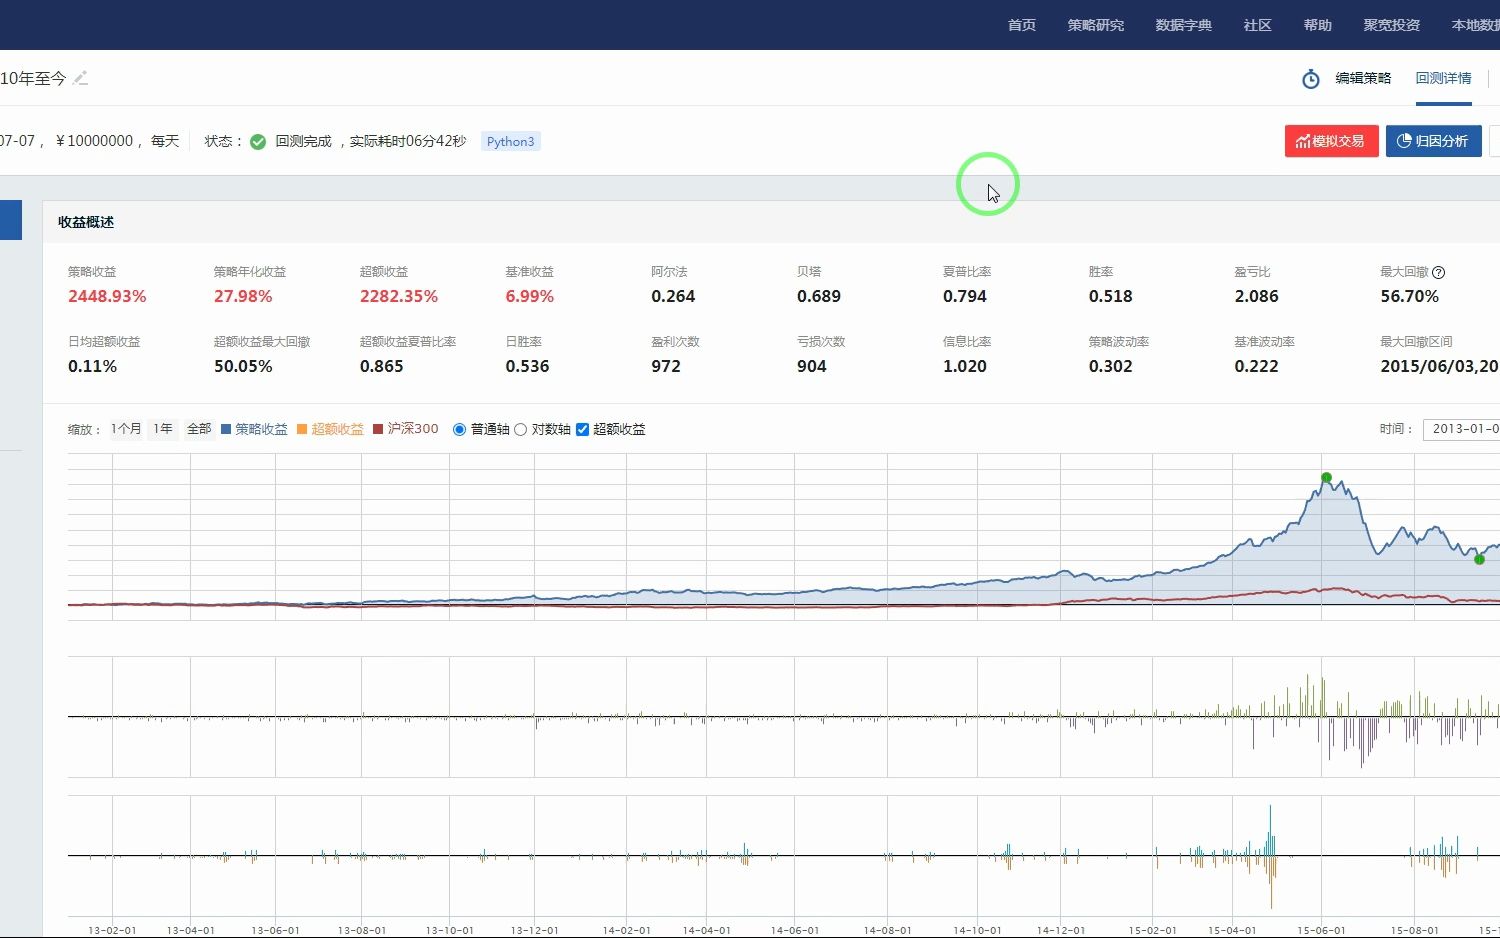
Task: Select the 对数轴 radio button
Action: pyautogui.click(x=520, y=429)
